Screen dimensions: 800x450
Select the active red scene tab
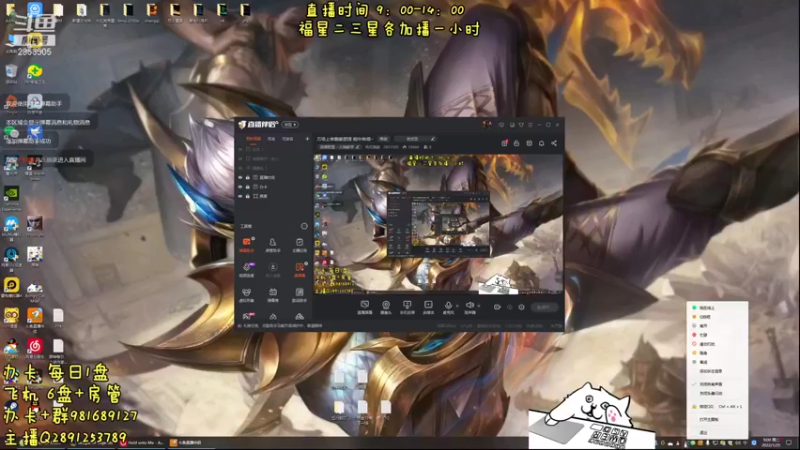point(253,139)
